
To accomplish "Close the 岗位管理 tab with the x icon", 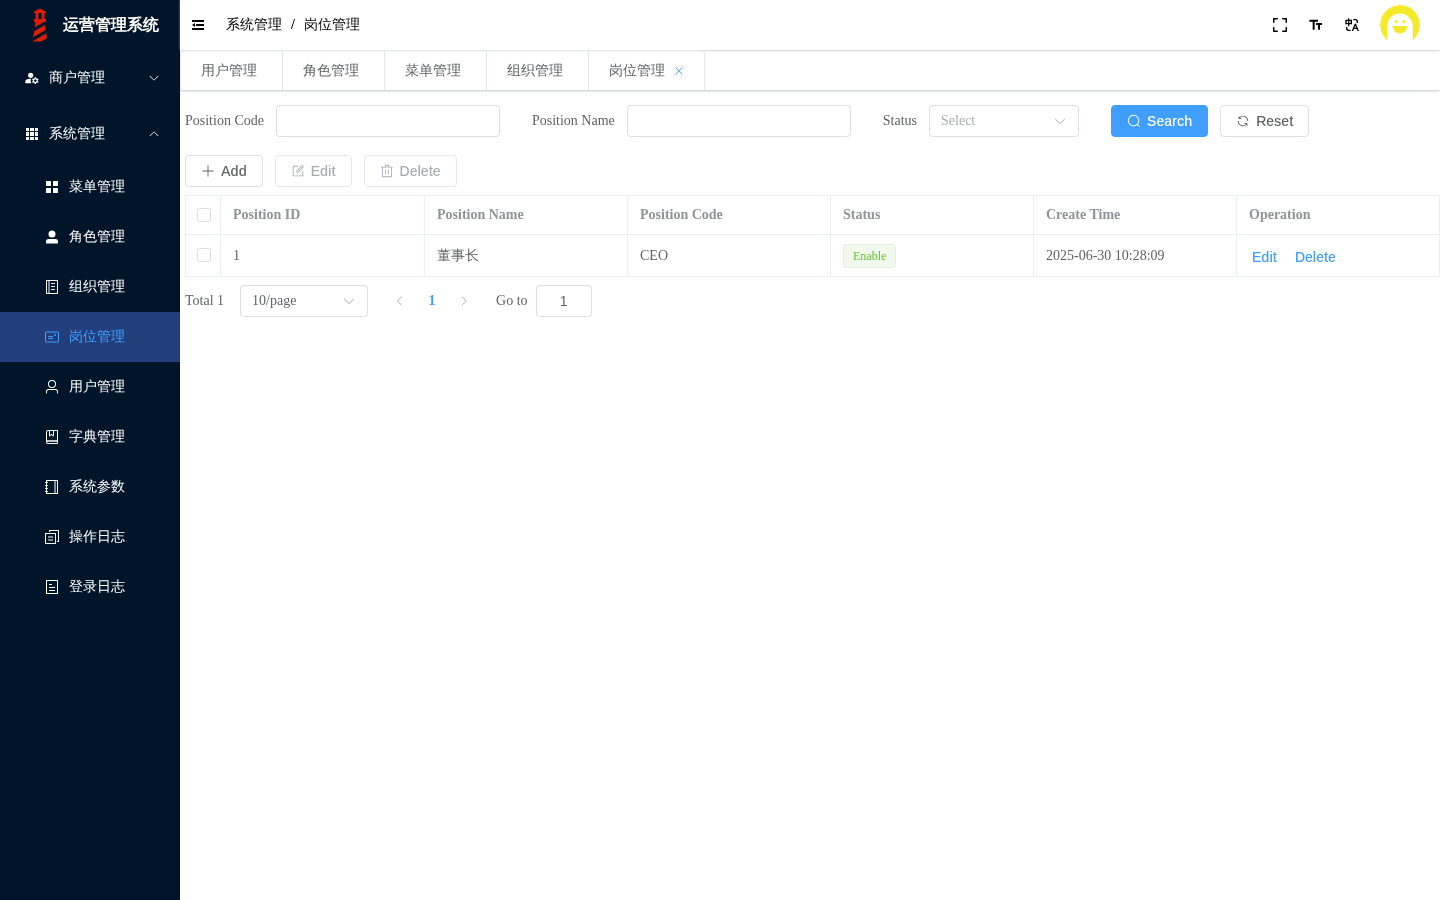I will [679, 71].
